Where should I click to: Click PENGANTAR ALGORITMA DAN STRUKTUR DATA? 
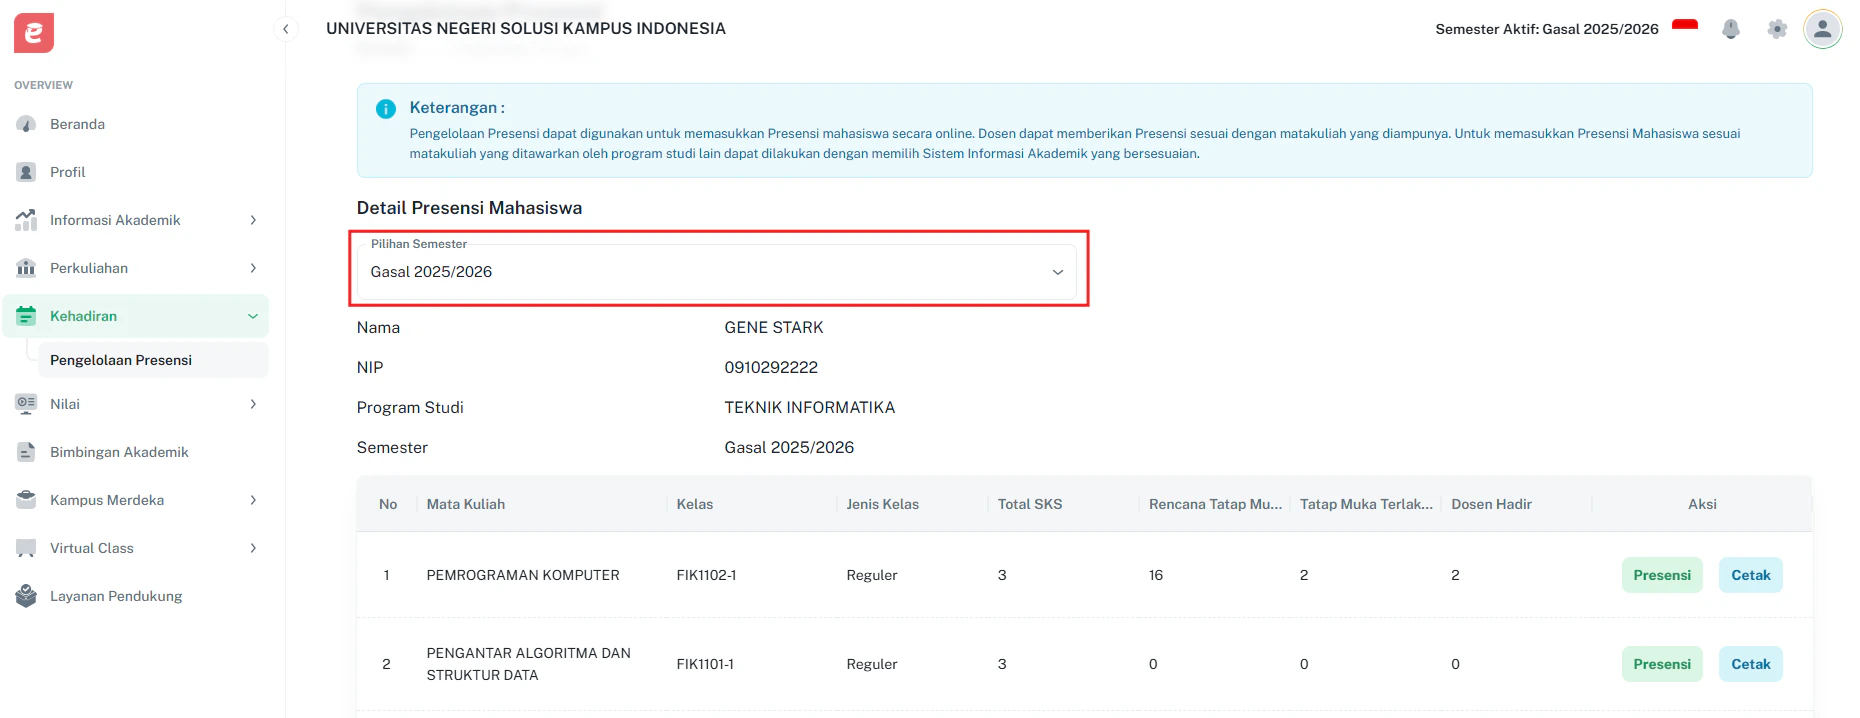(528, 664)
